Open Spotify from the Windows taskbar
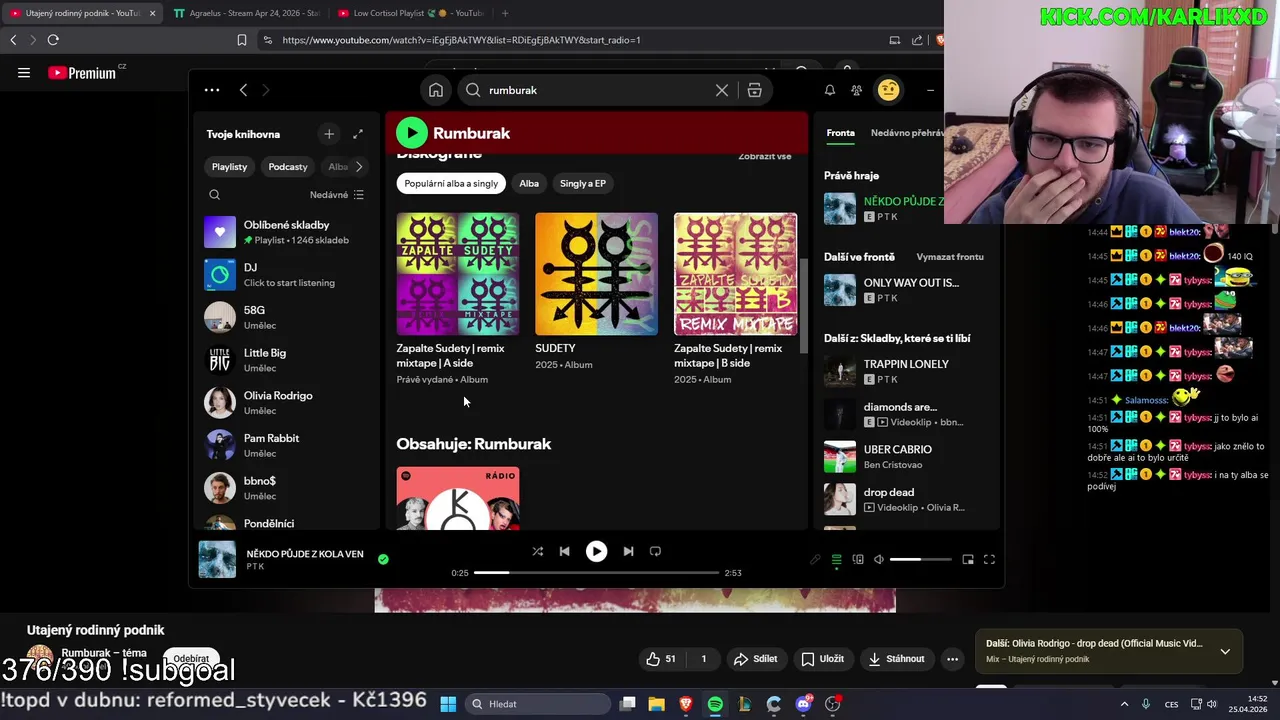Image resolution: width=1280 pixels, height=720 pixels. (715, 704)
